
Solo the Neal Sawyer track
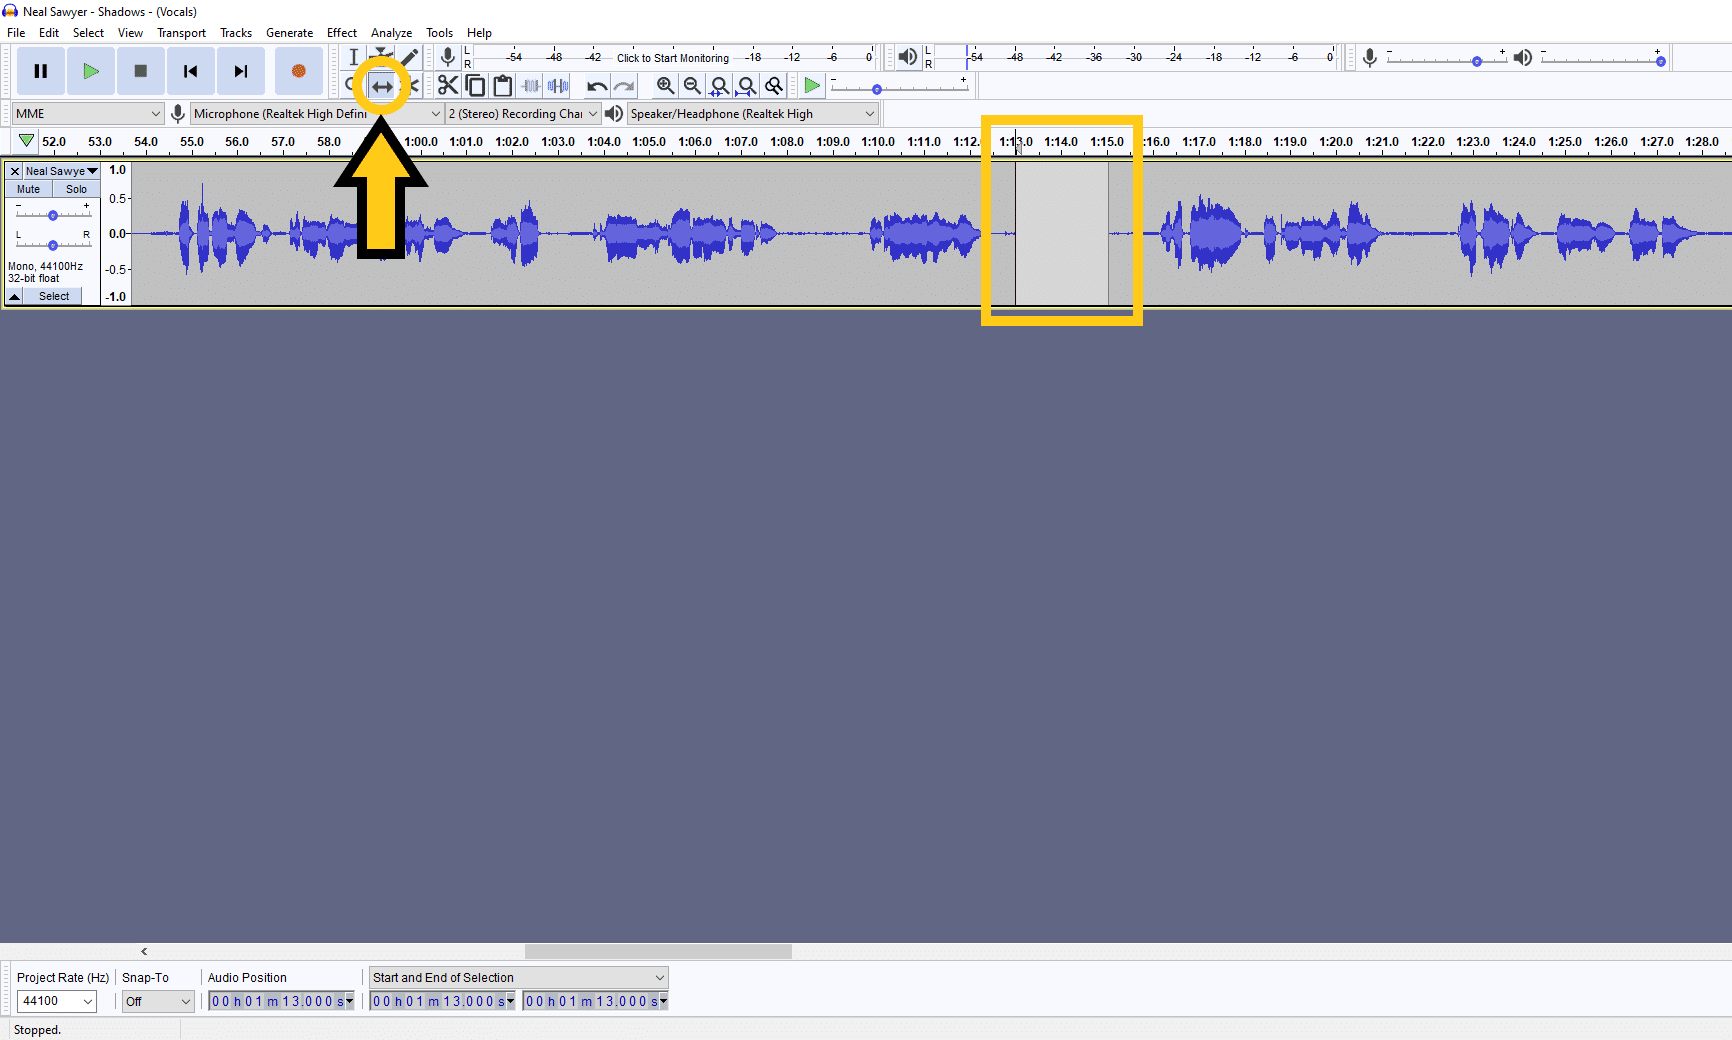(76, 189)
